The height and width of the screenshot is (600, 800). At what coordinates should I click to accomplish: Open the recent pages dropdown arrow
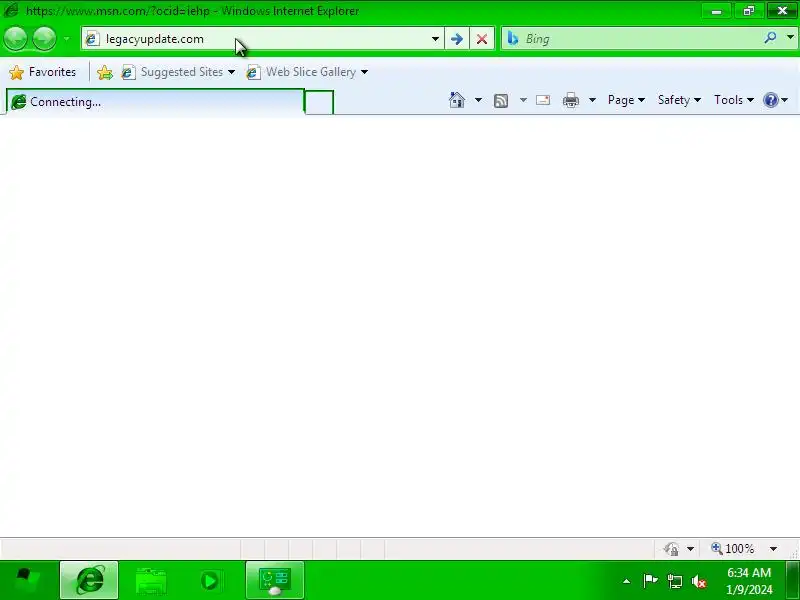coord(66,39)
